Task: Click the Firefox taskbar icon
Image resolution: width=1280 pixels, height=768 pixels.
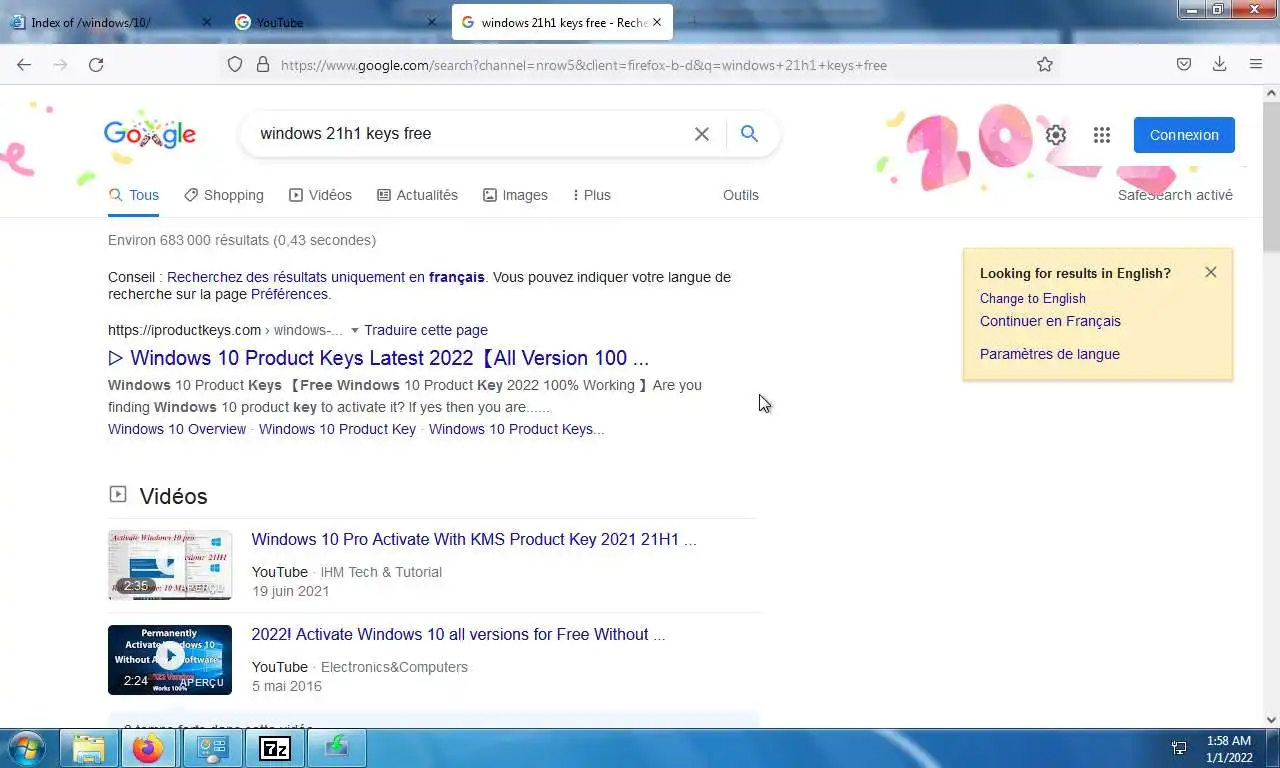Action: point(148,748)
